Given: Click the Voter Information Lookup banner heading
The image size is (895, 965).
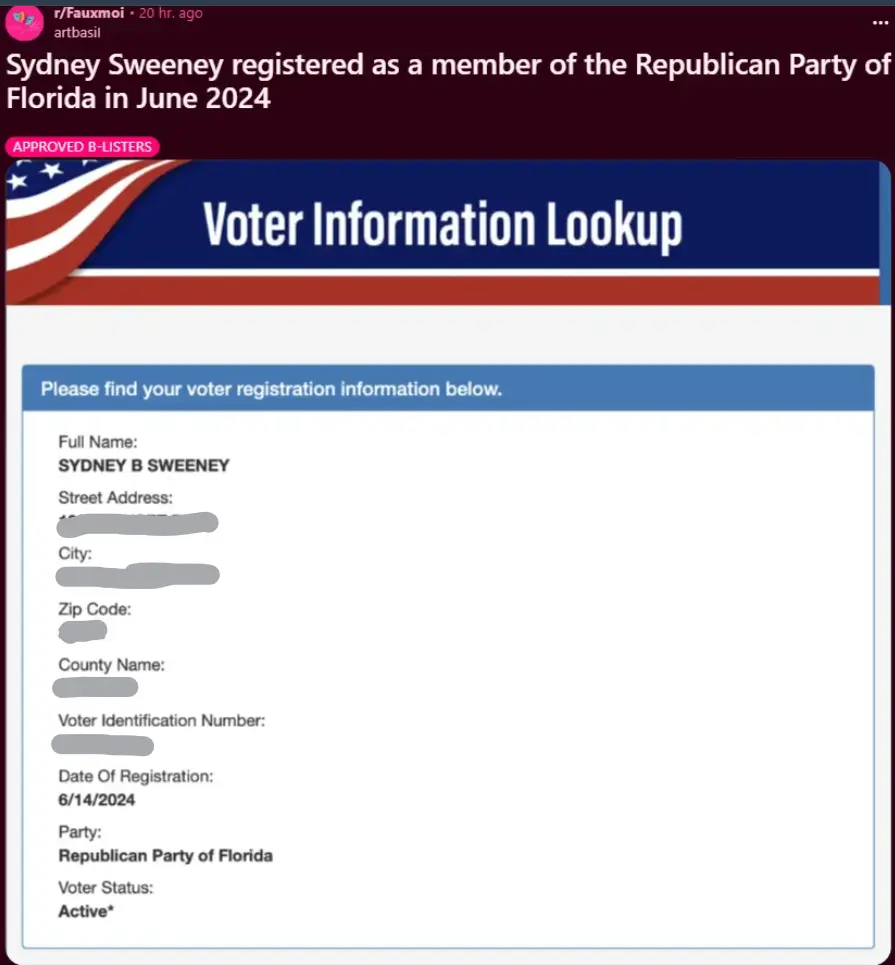Looking at the screenshot, I should (443, 224).
